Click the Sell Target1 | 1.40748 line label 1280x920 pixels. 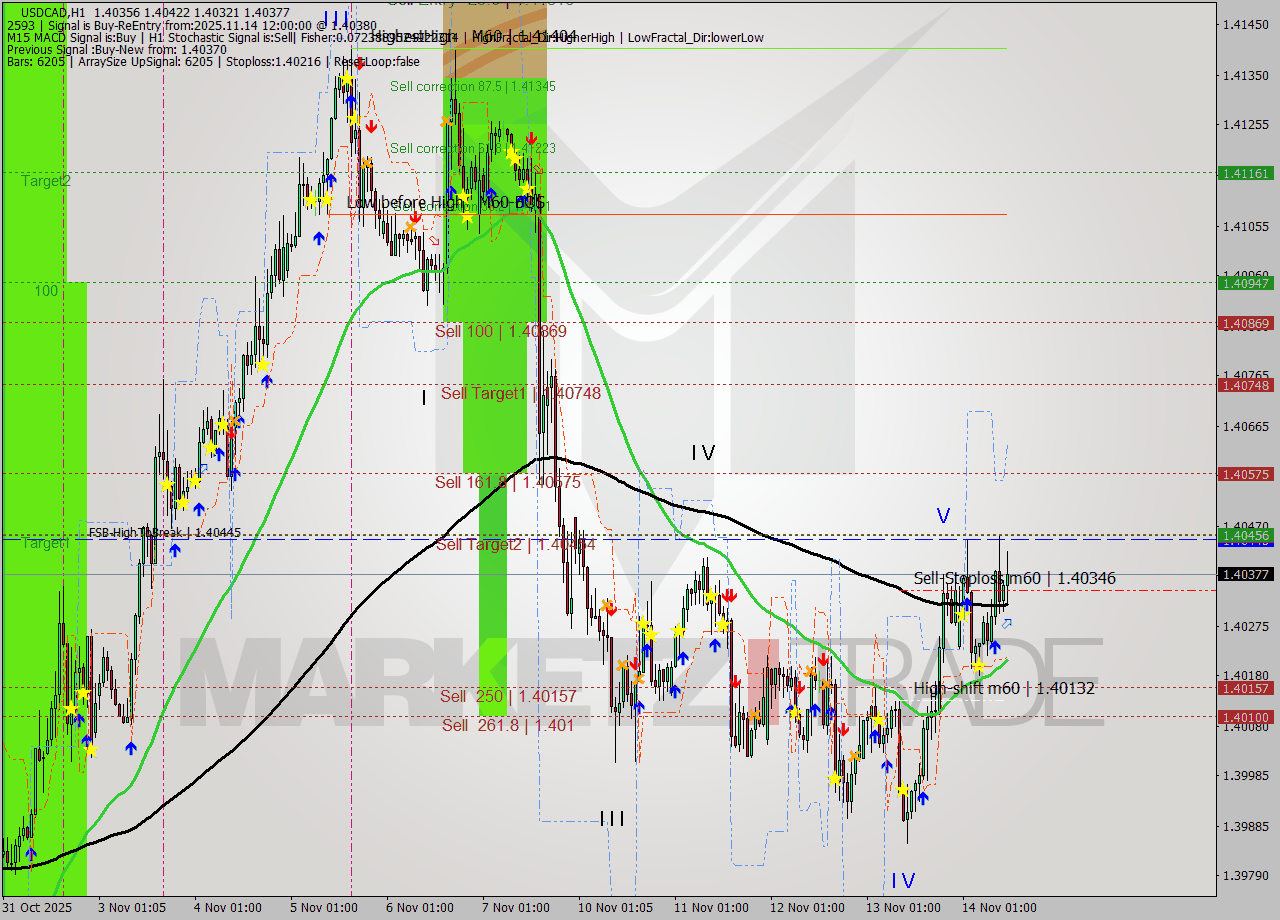tap(520, 393)
